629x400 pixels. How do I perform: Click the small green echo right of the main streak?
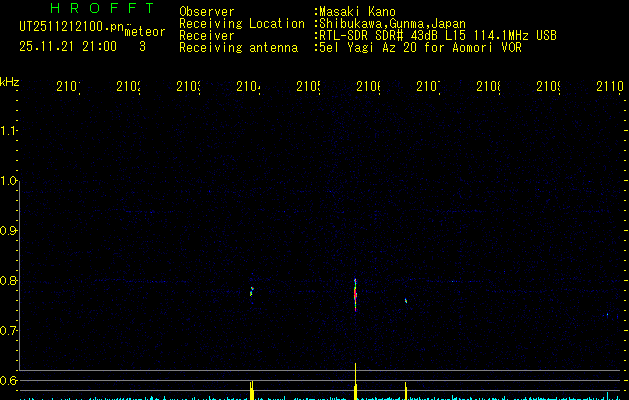[x=406, y=299]
